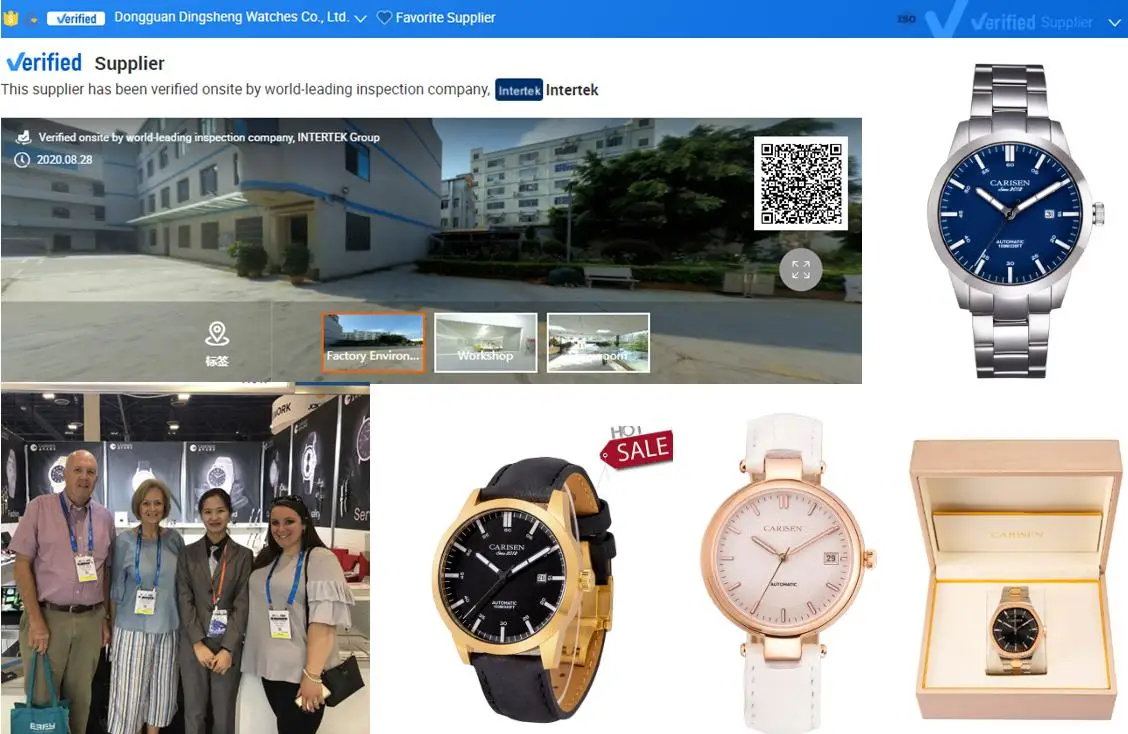
Task: Expand the top-right Verified Supplier chevron
Action: click(1115, 22)
